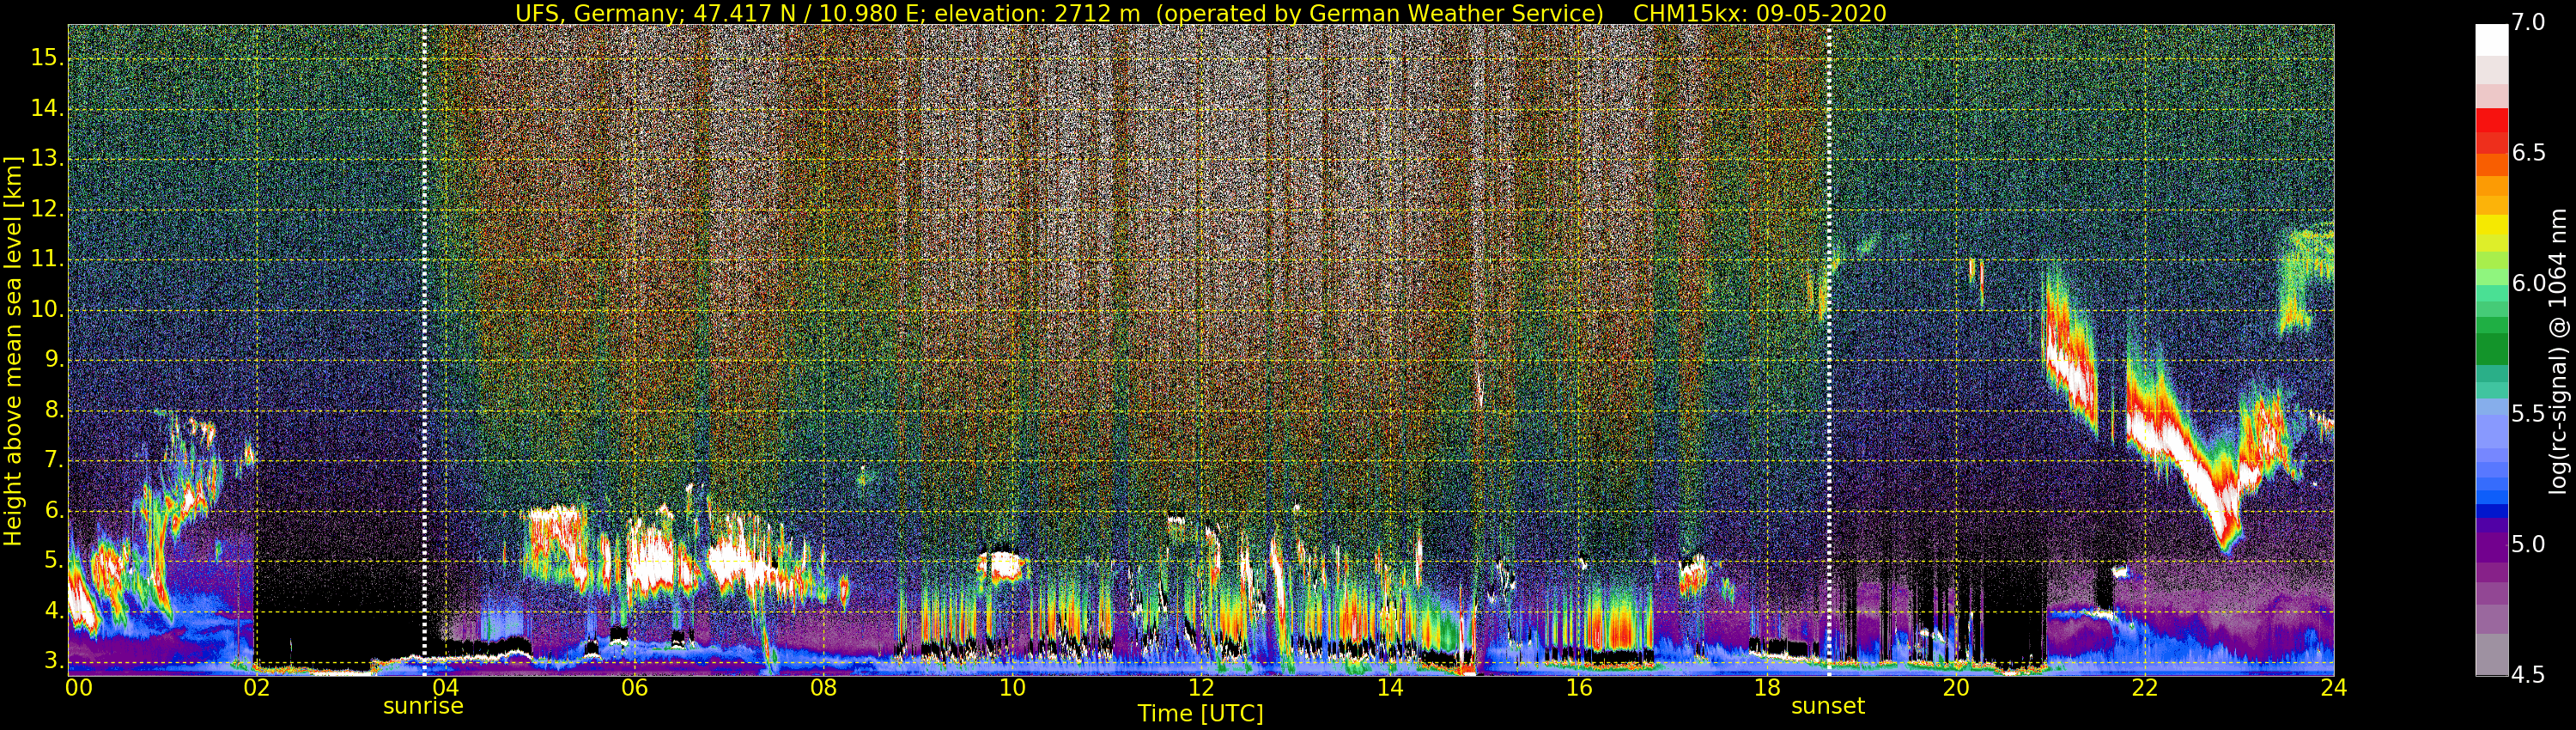Click the 'log(rc-signal) @ 1064 nm' colorbar label
2576x730 pixels.
(2558, 351)
